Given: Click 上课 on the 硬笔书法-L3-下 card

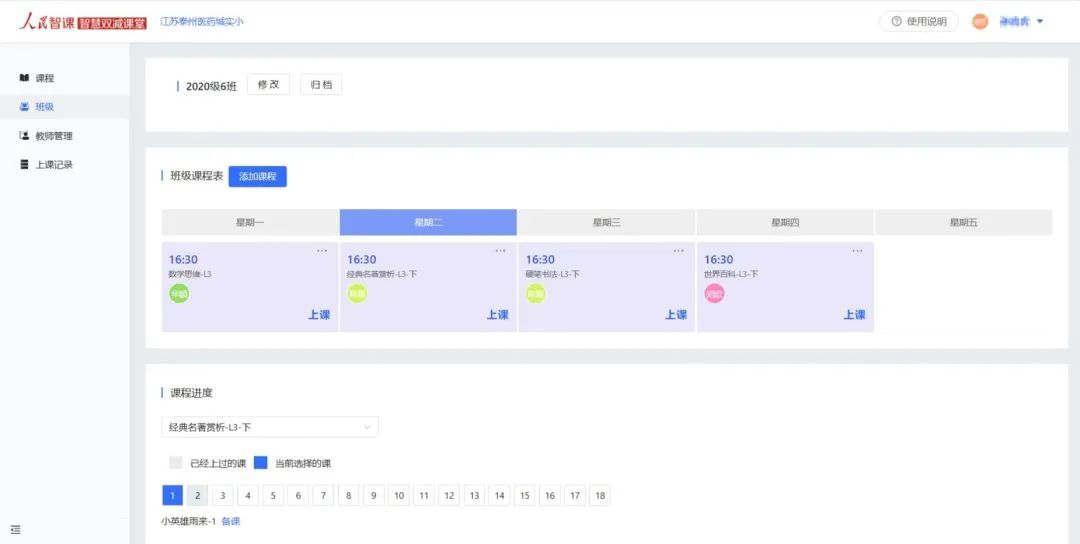Looking at the screenshot, I should pos(676,315).
